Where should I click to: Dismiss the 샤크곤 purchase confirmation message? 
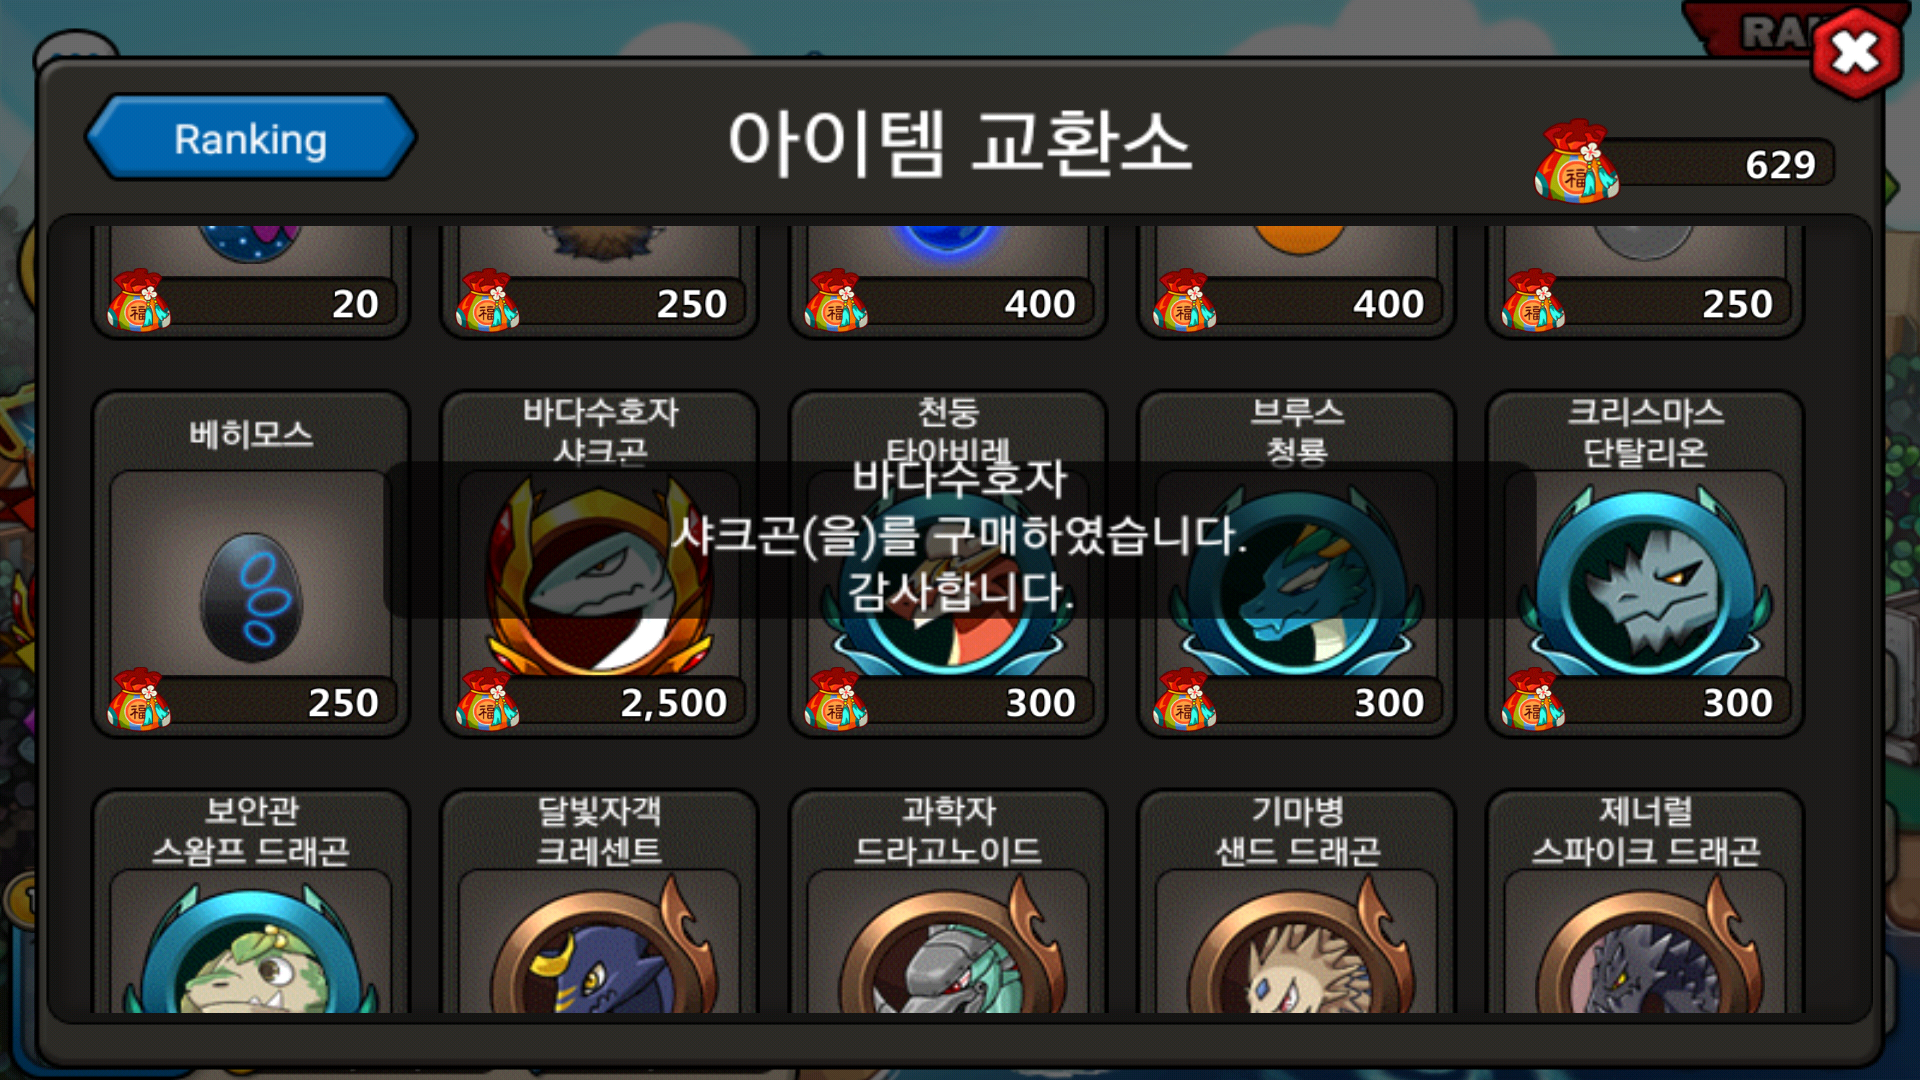[x=960, y=539]
